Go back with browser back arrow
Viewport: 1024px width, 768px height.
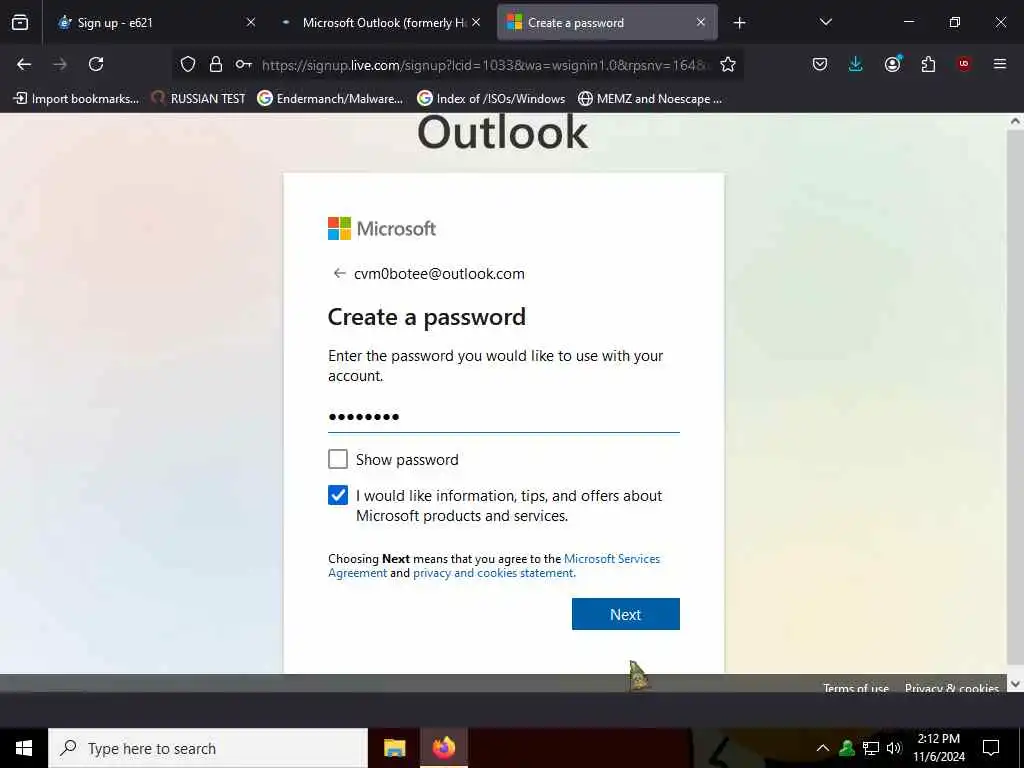tap(24, 64)
